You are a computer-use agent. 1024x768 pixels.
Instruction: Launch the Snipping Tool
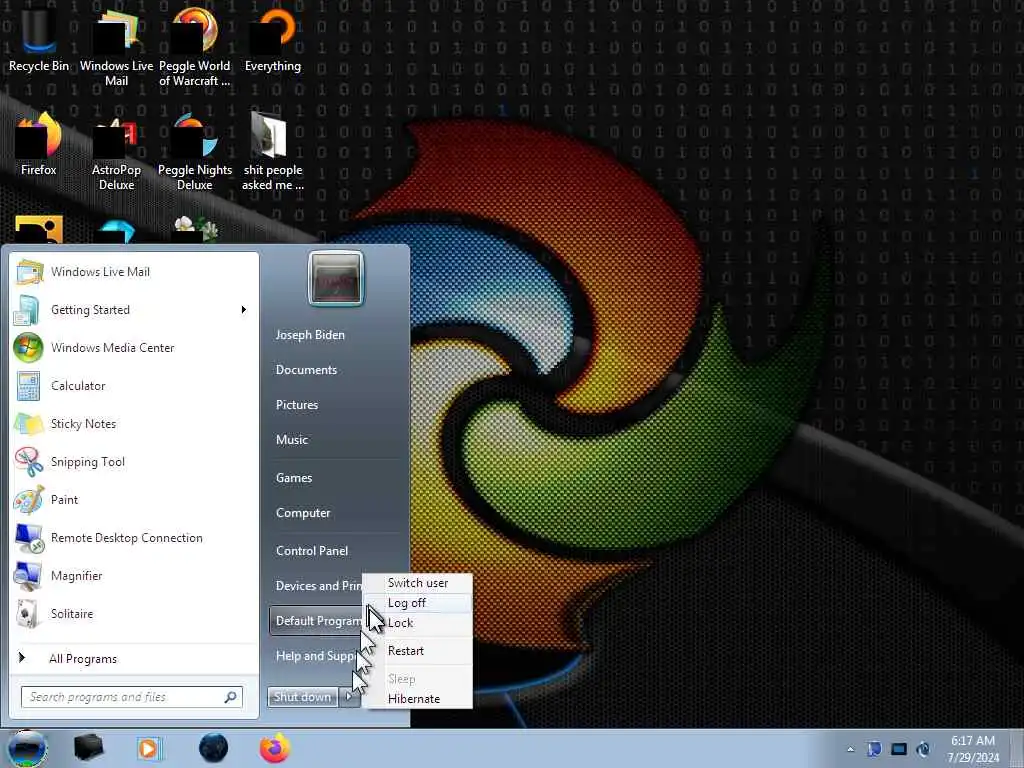(135, 462)
